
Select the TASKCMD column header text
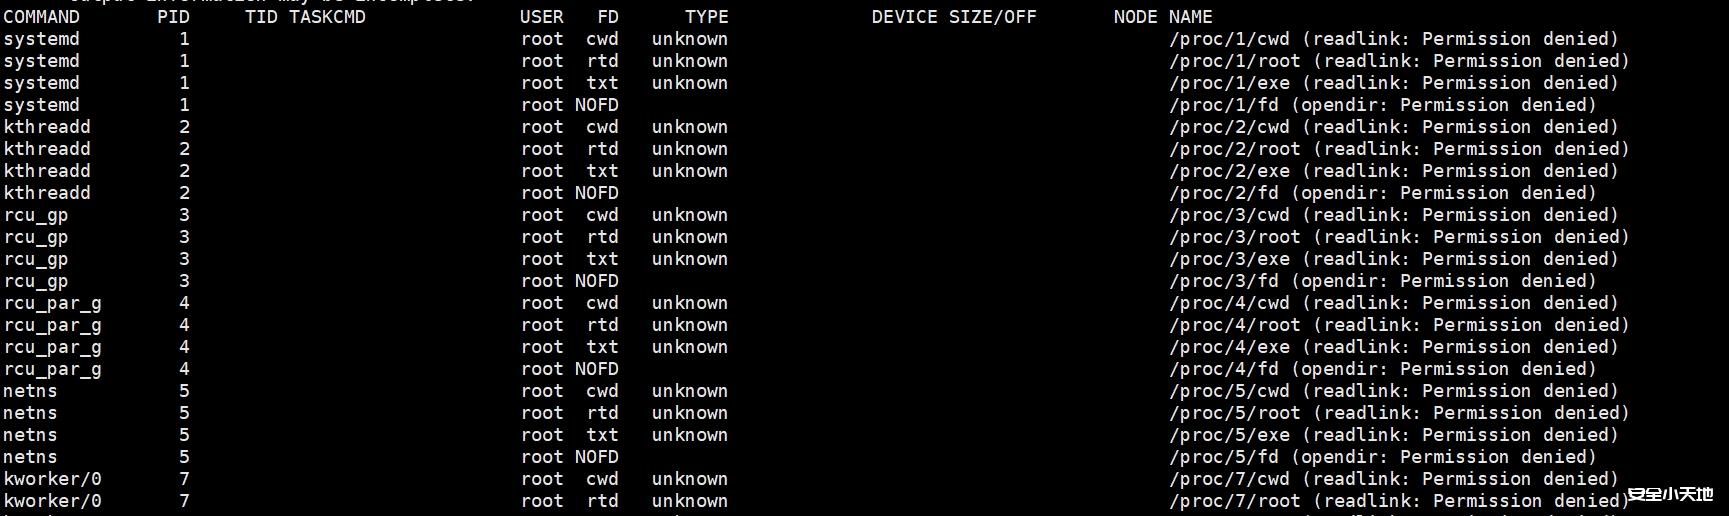click(327, 17)
